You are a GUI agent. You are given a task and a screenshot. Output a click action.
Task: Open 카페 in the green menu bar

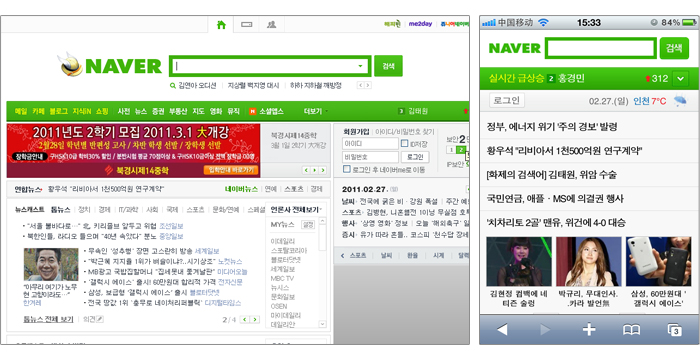click(x=38, y=111)
